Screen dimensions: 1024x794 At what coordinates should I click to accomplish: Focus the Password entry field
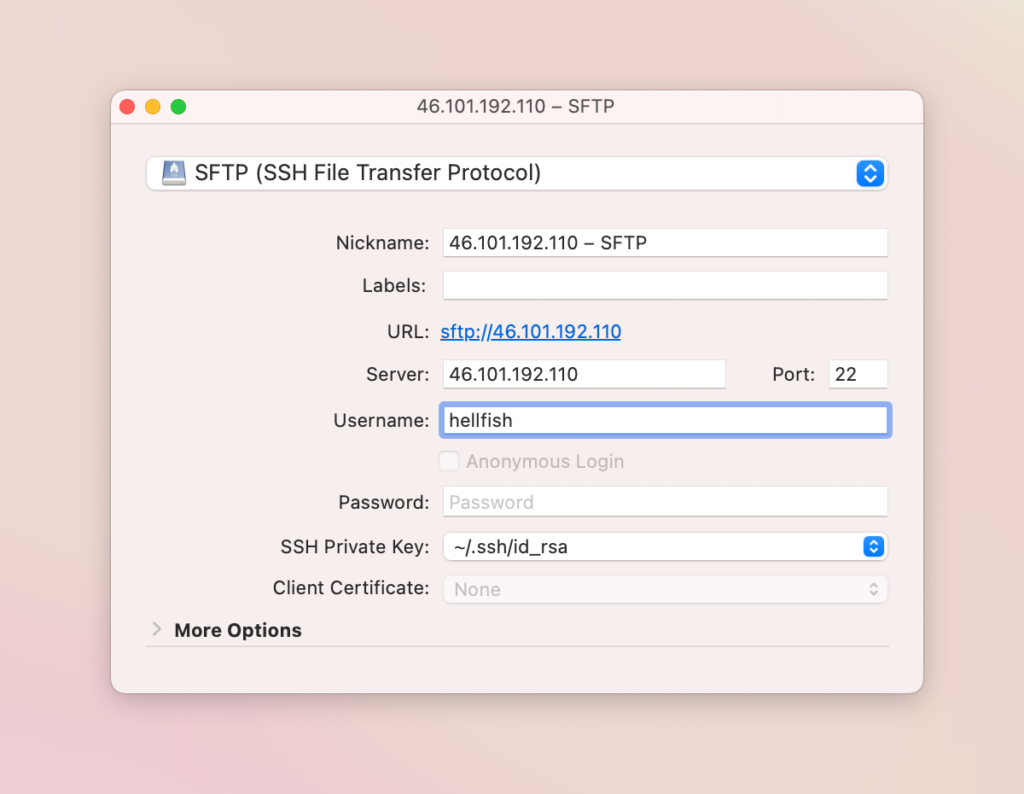click(665, 501)
